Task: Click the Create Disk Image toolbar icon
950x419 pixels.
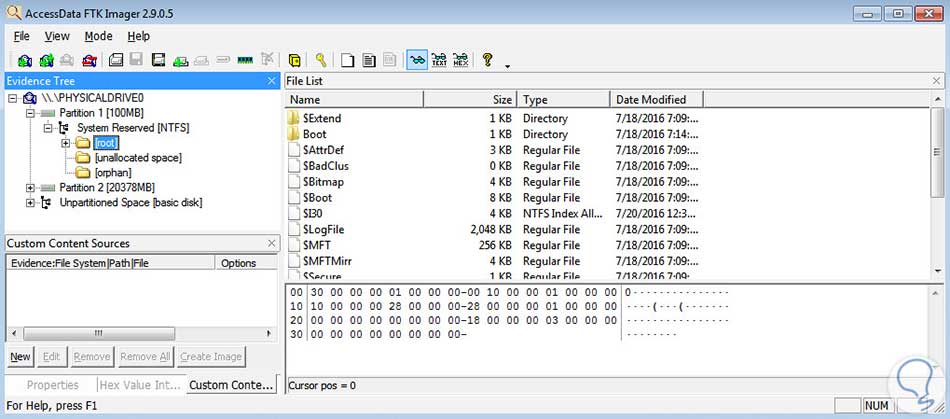Action: click(116, 60)
